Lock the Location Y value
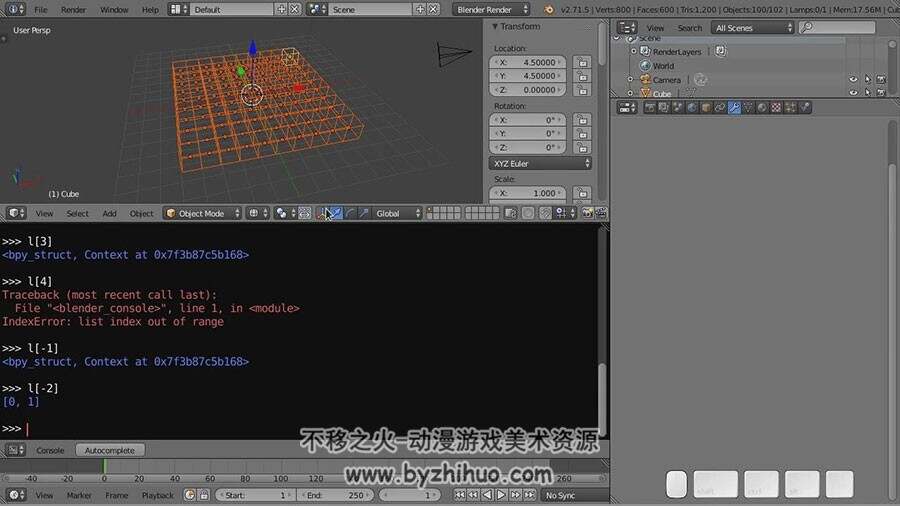900x506 pixels. click(x=583, y=76)
